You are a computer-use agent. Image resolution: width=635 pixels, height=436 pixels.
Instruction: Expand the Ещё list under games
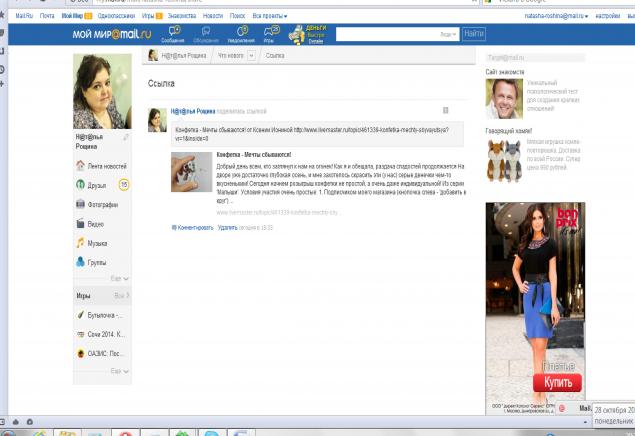point(120,371)
